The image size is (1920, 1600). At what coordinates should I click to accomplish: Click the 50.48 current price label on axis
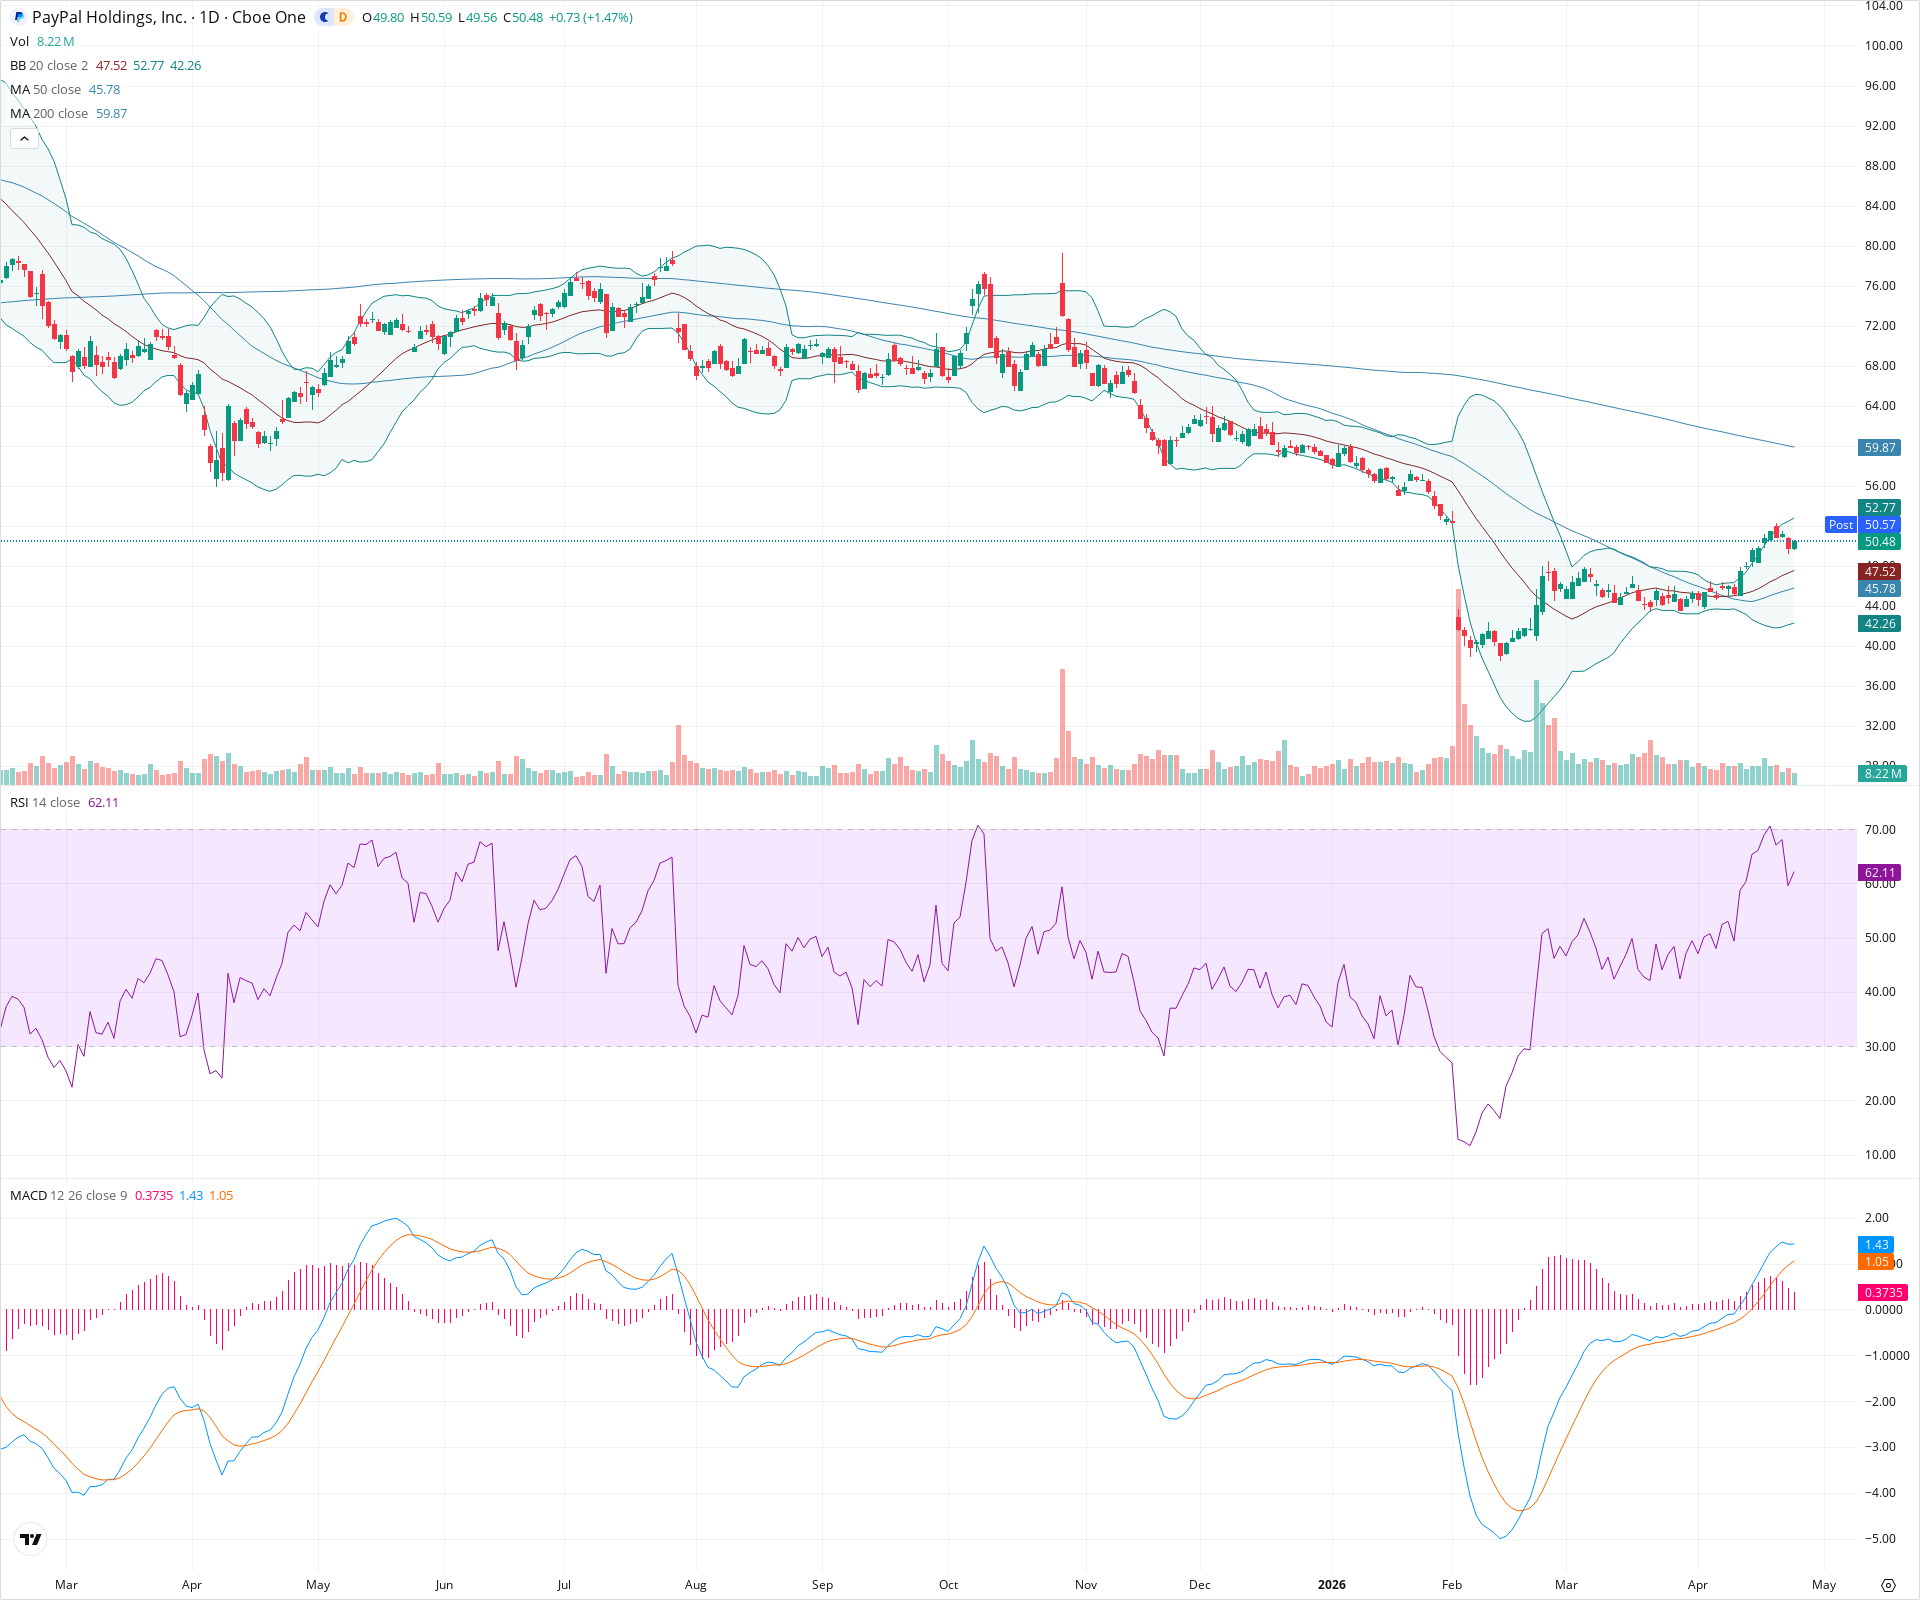pyautogui.click(x=1881, y=541)
